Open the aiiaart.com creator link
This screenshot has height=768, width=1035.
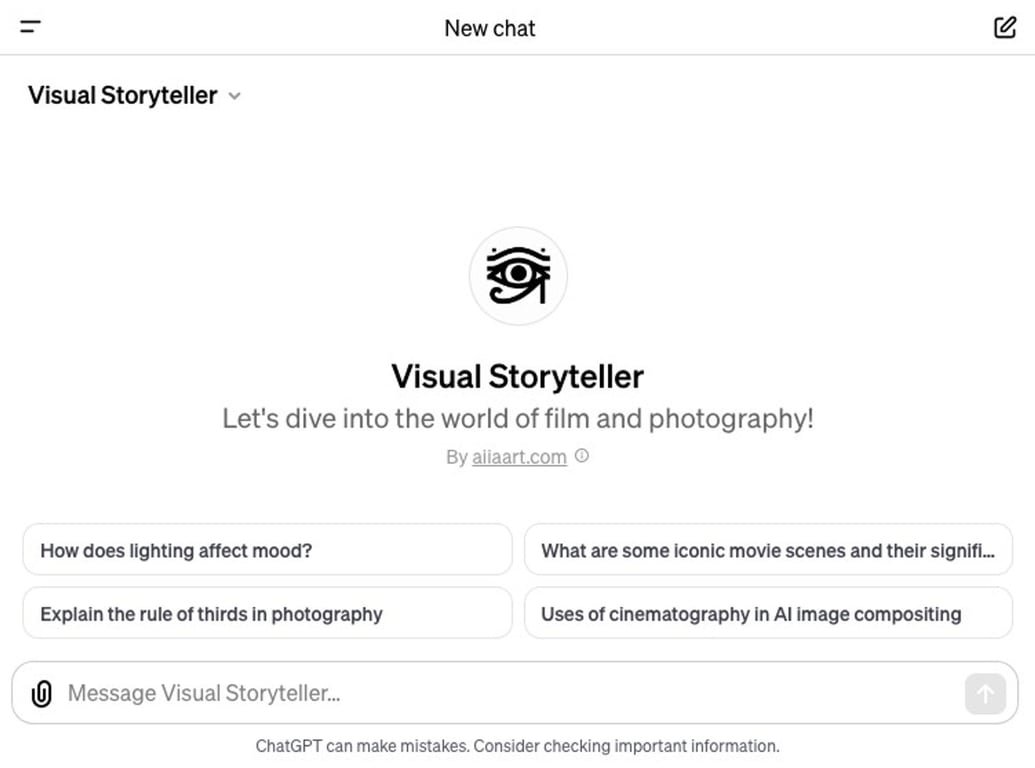(x=519, y=456)
